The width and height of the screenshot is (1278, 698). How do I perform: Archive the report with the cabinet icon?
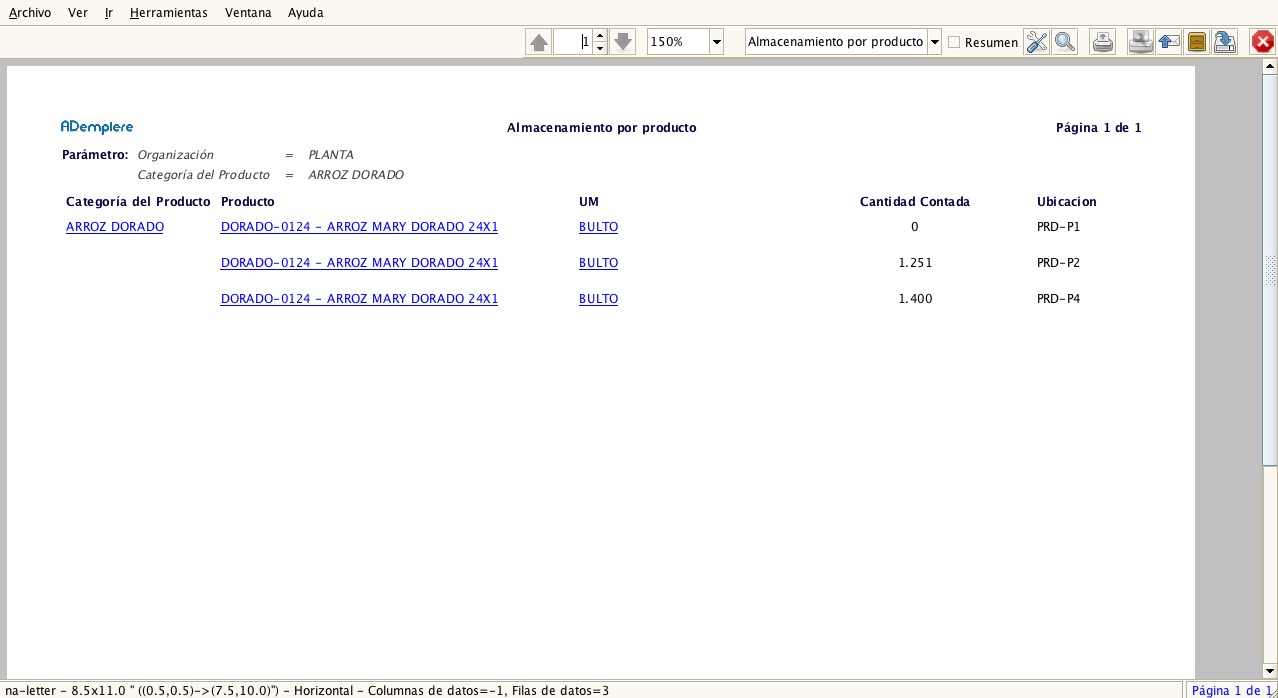1197,42
